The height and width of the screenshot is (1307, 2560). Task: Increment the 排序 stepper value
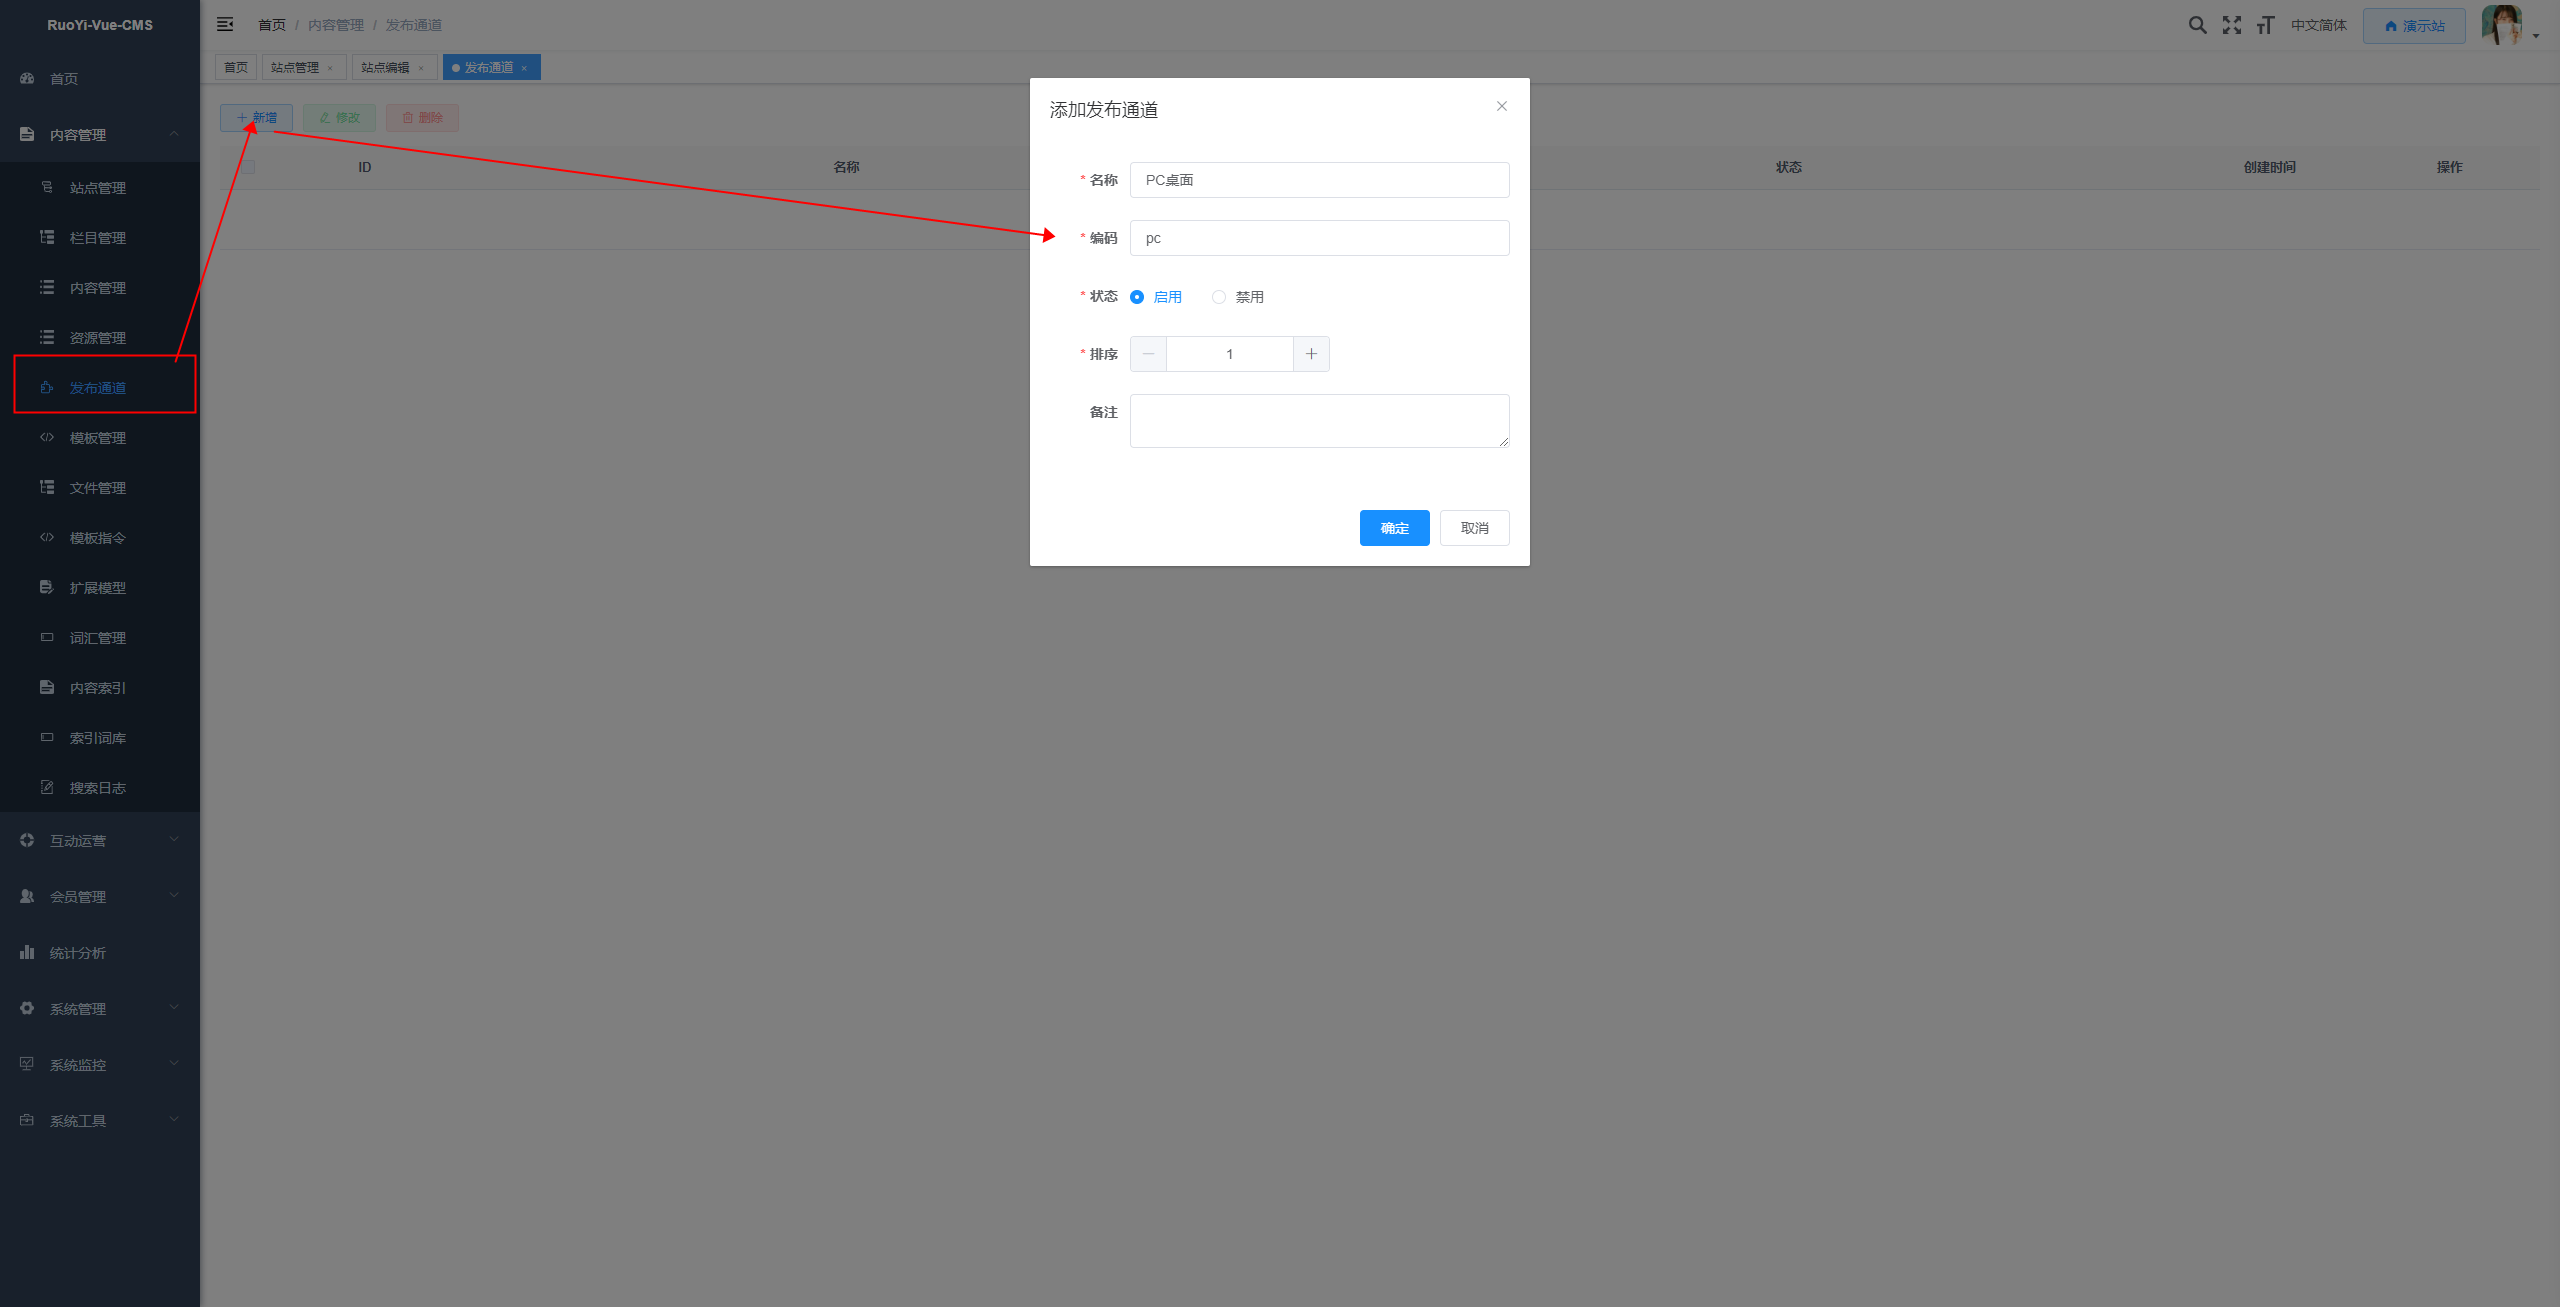pyautogui.click(x=1312, y=353)
